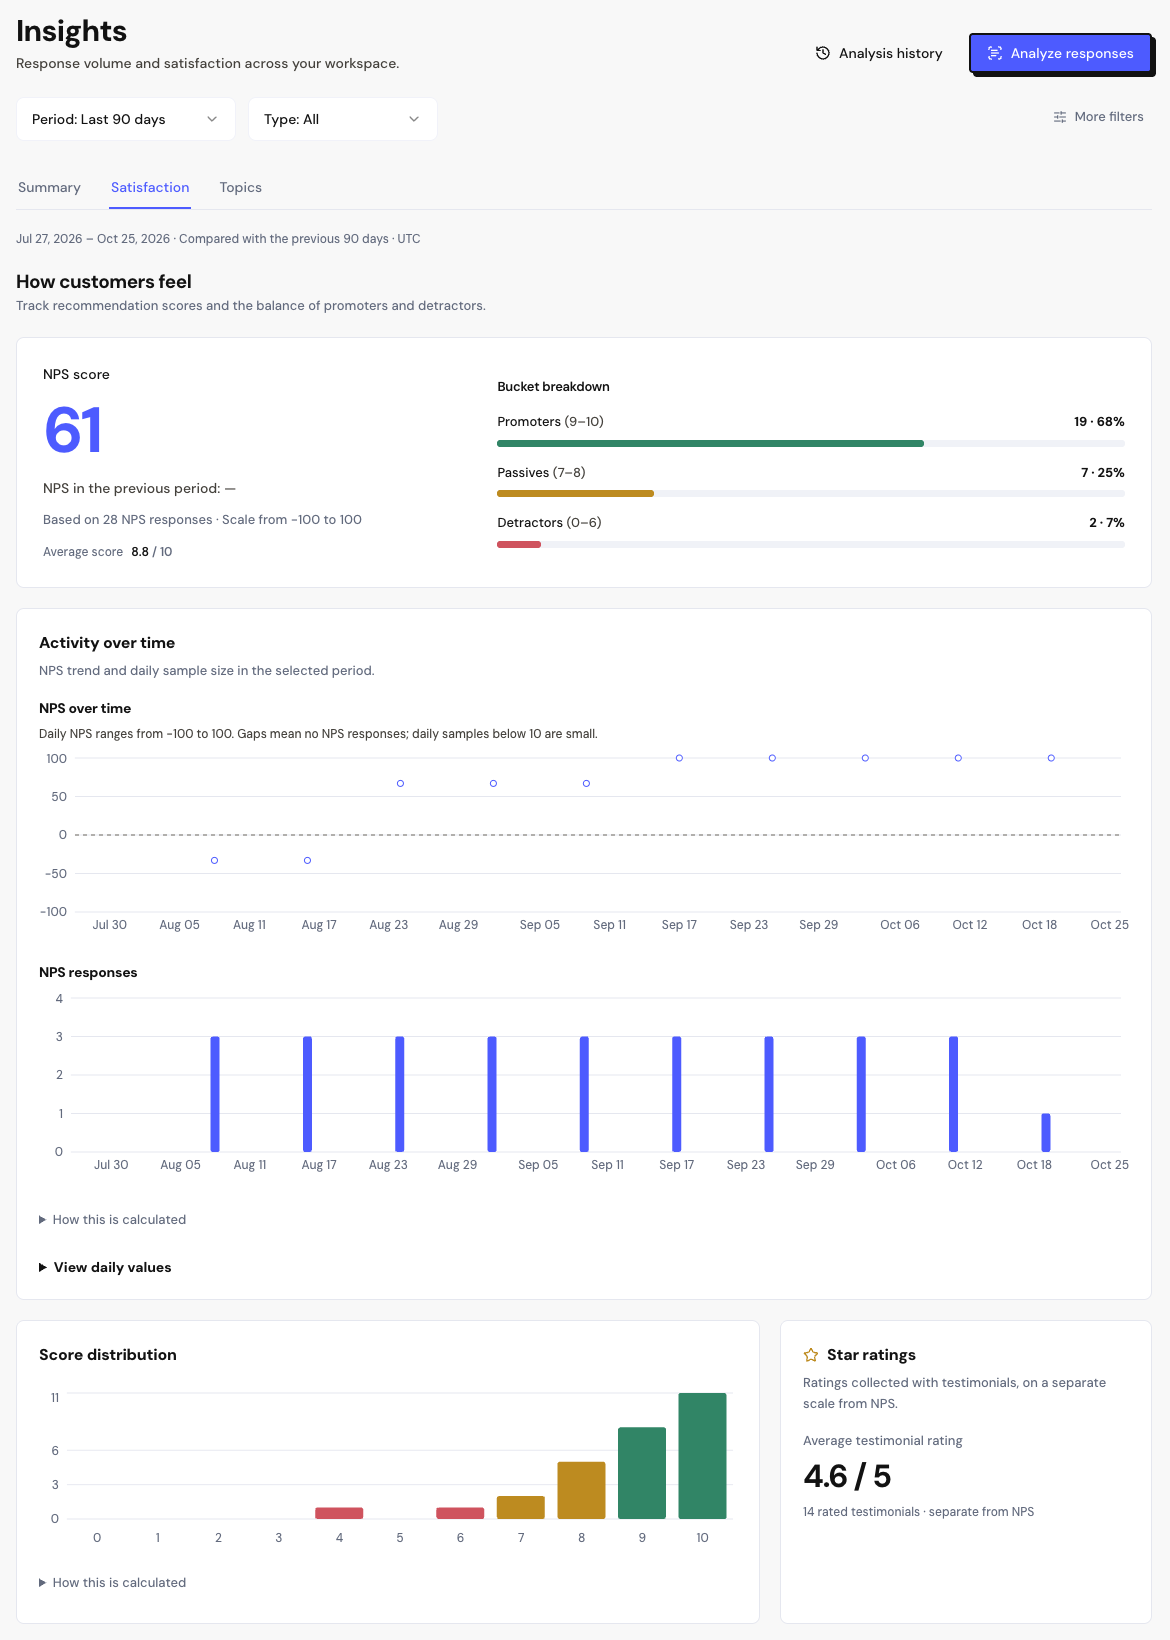Click "2 · 7%" detractors value
This screenshot has width=1170, height=1640.
pos(1106,523)
